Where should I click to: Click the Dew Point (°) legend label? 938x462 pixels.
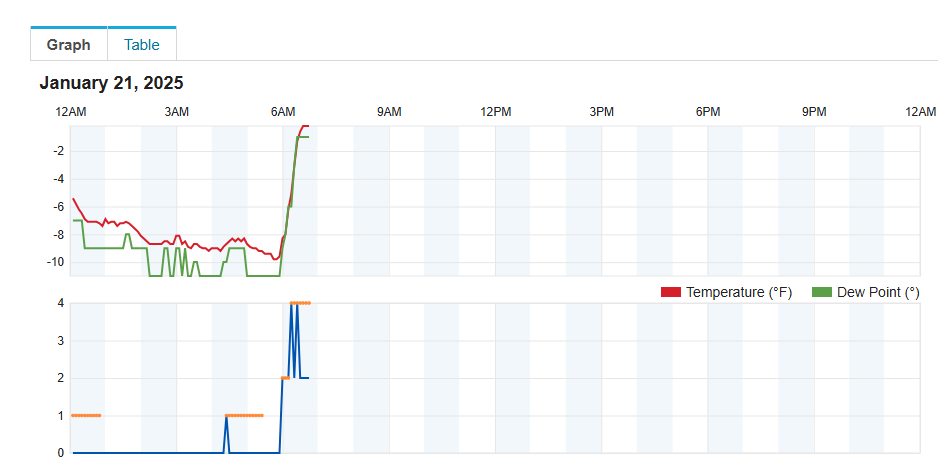tap(878, 292)
